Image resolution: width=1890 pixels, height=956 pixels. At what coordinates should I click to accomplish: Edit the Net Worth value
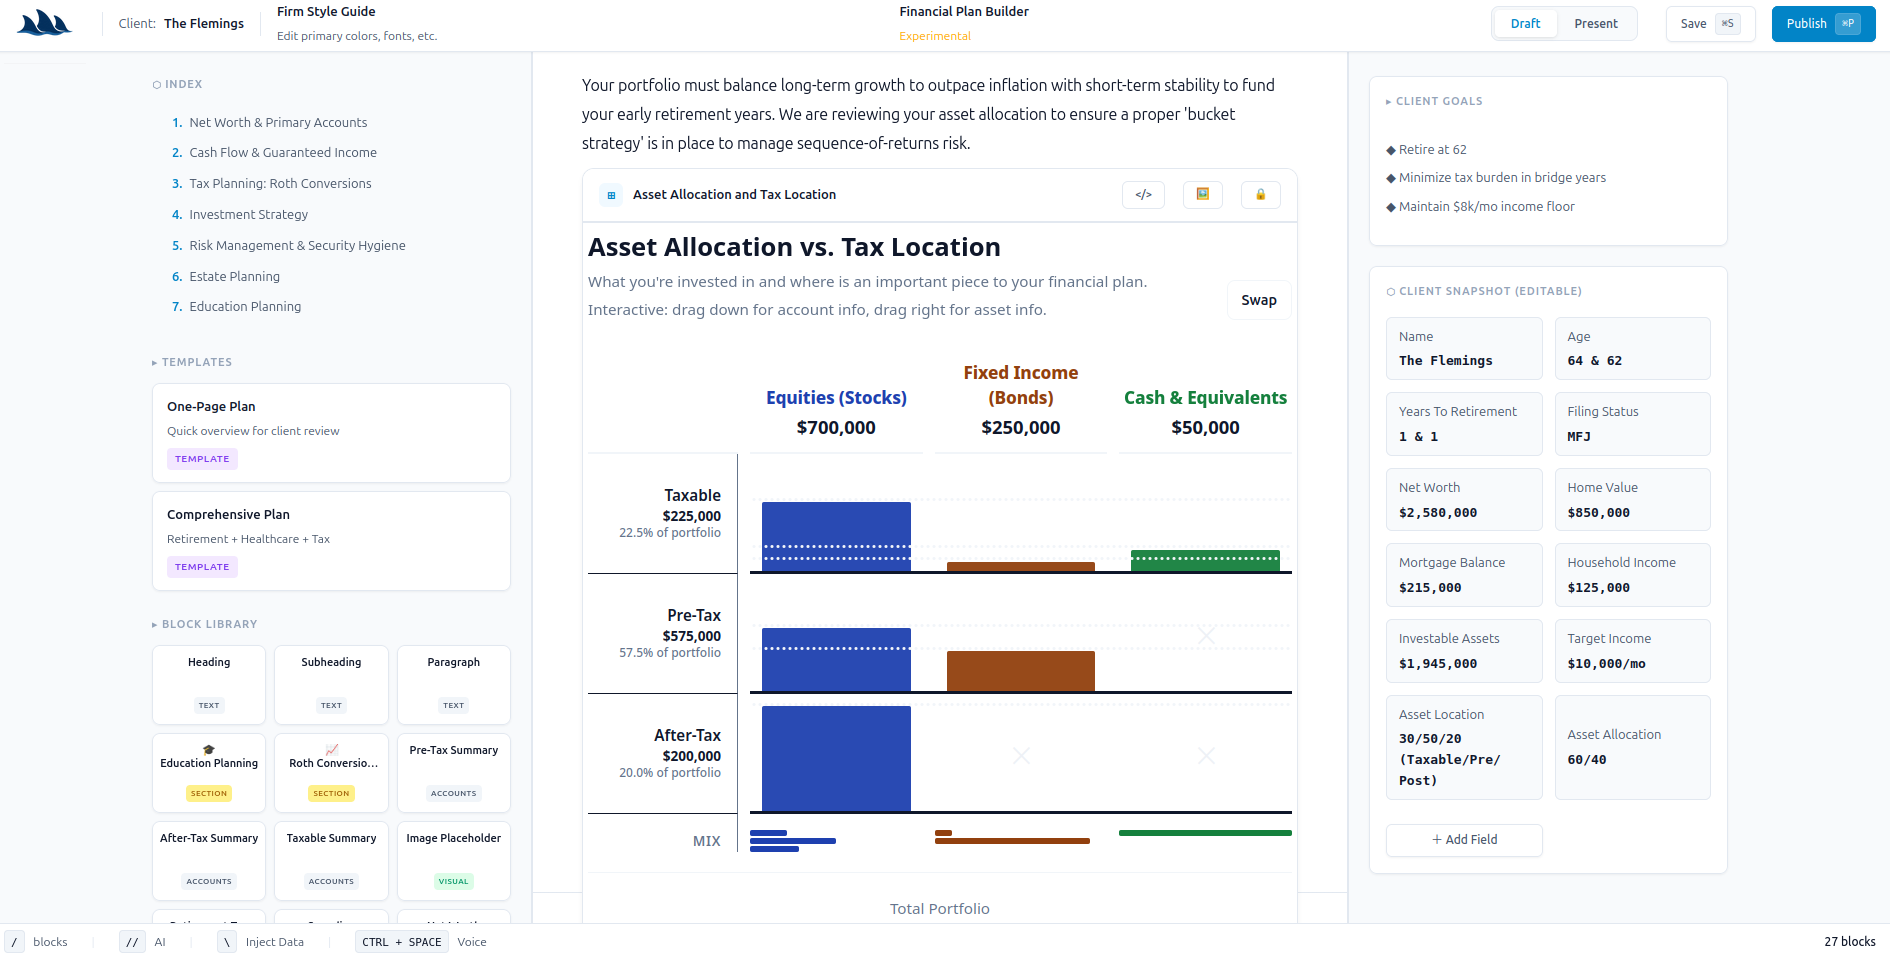[x=1464, y=500]
